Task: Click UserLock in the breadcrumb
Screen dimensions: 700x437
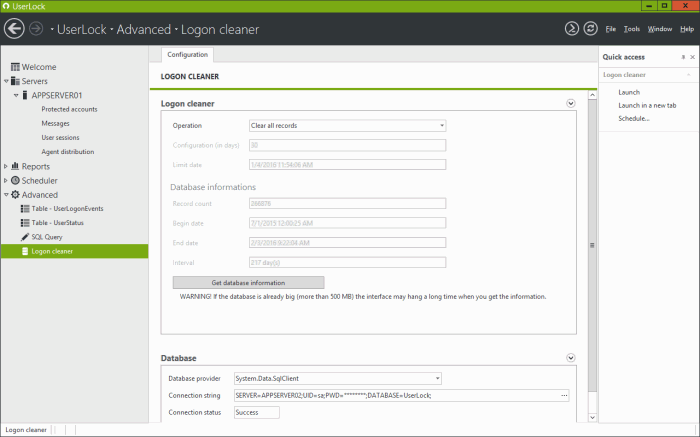Action: click(x=82, y=29)
